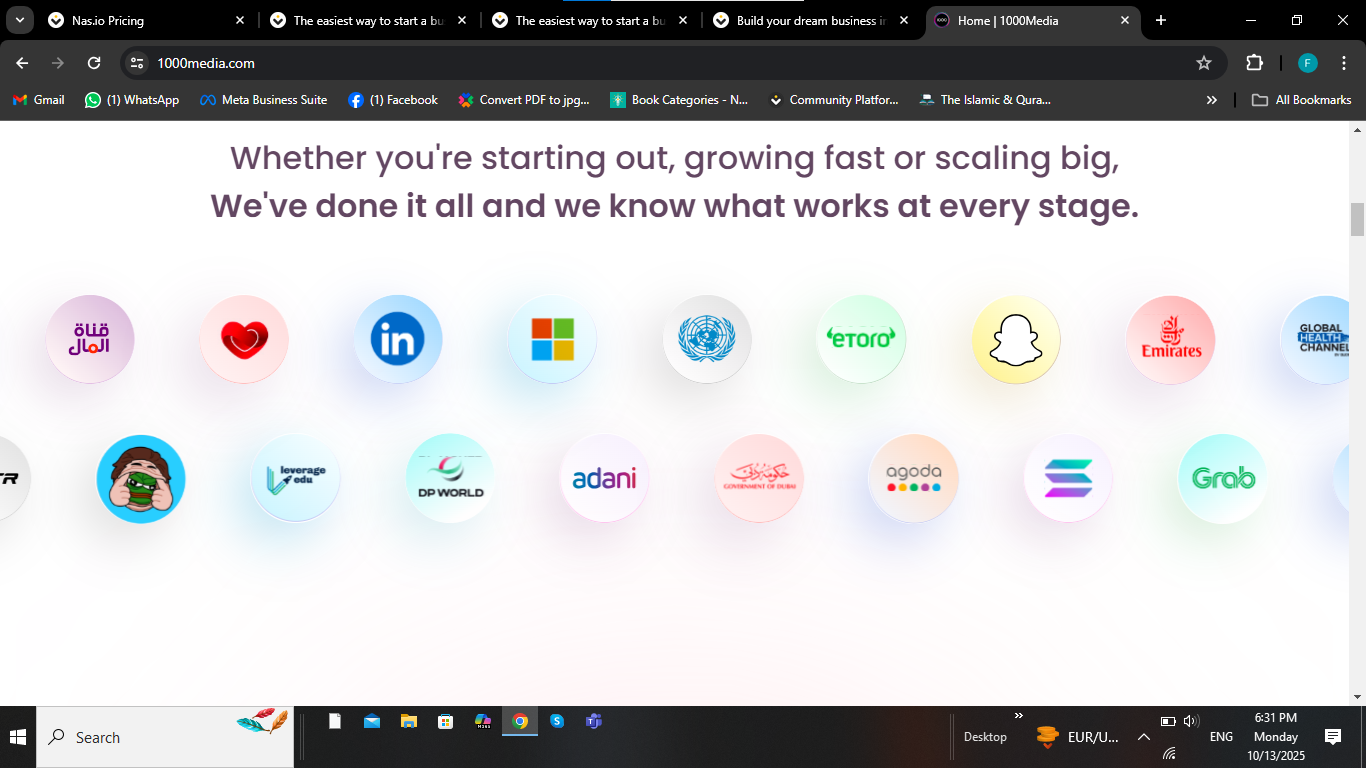The image size is (1366, 768).
Task: Click the eToro logo circle
Action: pos(861,340)
